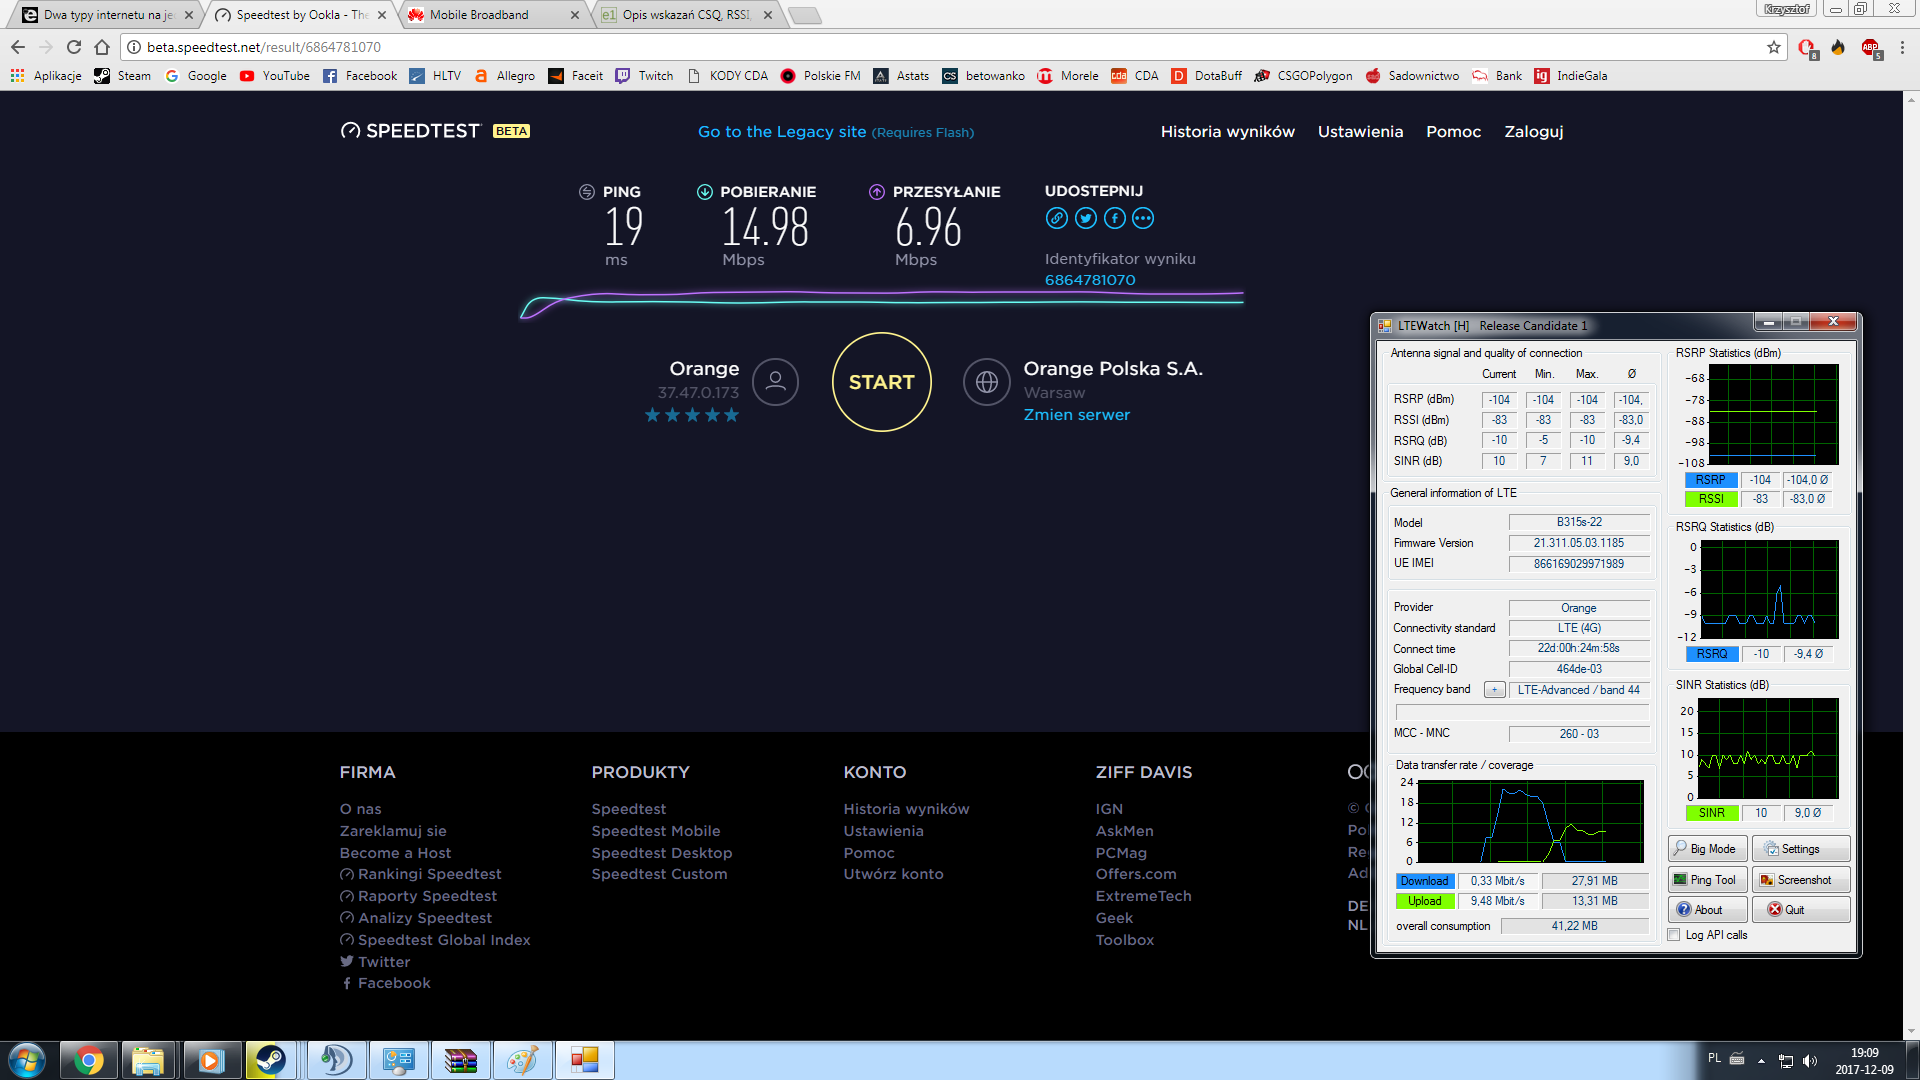This screenshot has height=1080, width=1920.
Task: Open the Twitch bookmark
Action: click(644, 76)
